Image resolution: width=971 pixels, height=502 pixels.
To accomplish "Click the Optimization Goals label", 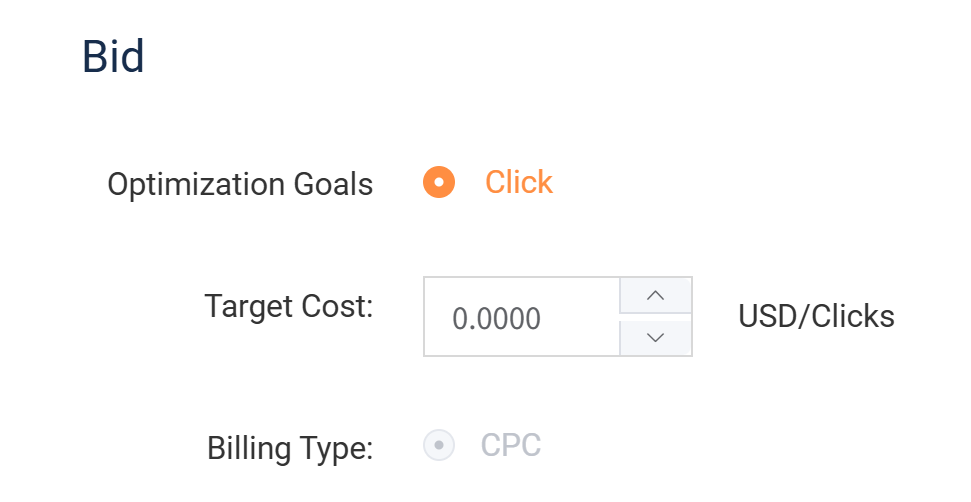I will tap(240, 185).
